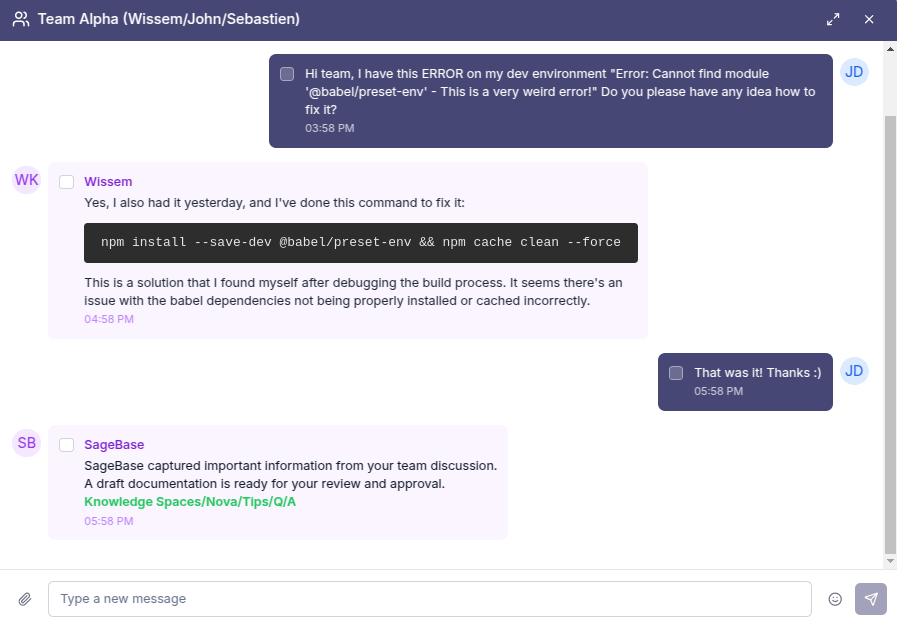Click the SB avatar for SageBase

(x=26, y=443)
